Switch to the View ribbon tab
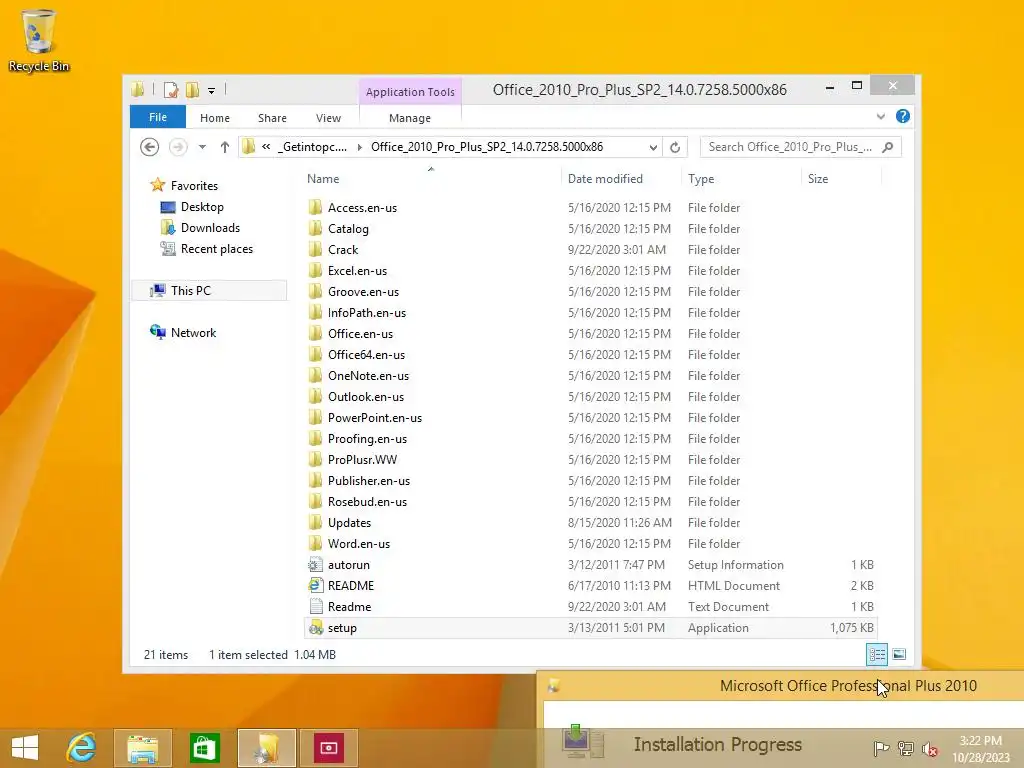 point(328,118)
